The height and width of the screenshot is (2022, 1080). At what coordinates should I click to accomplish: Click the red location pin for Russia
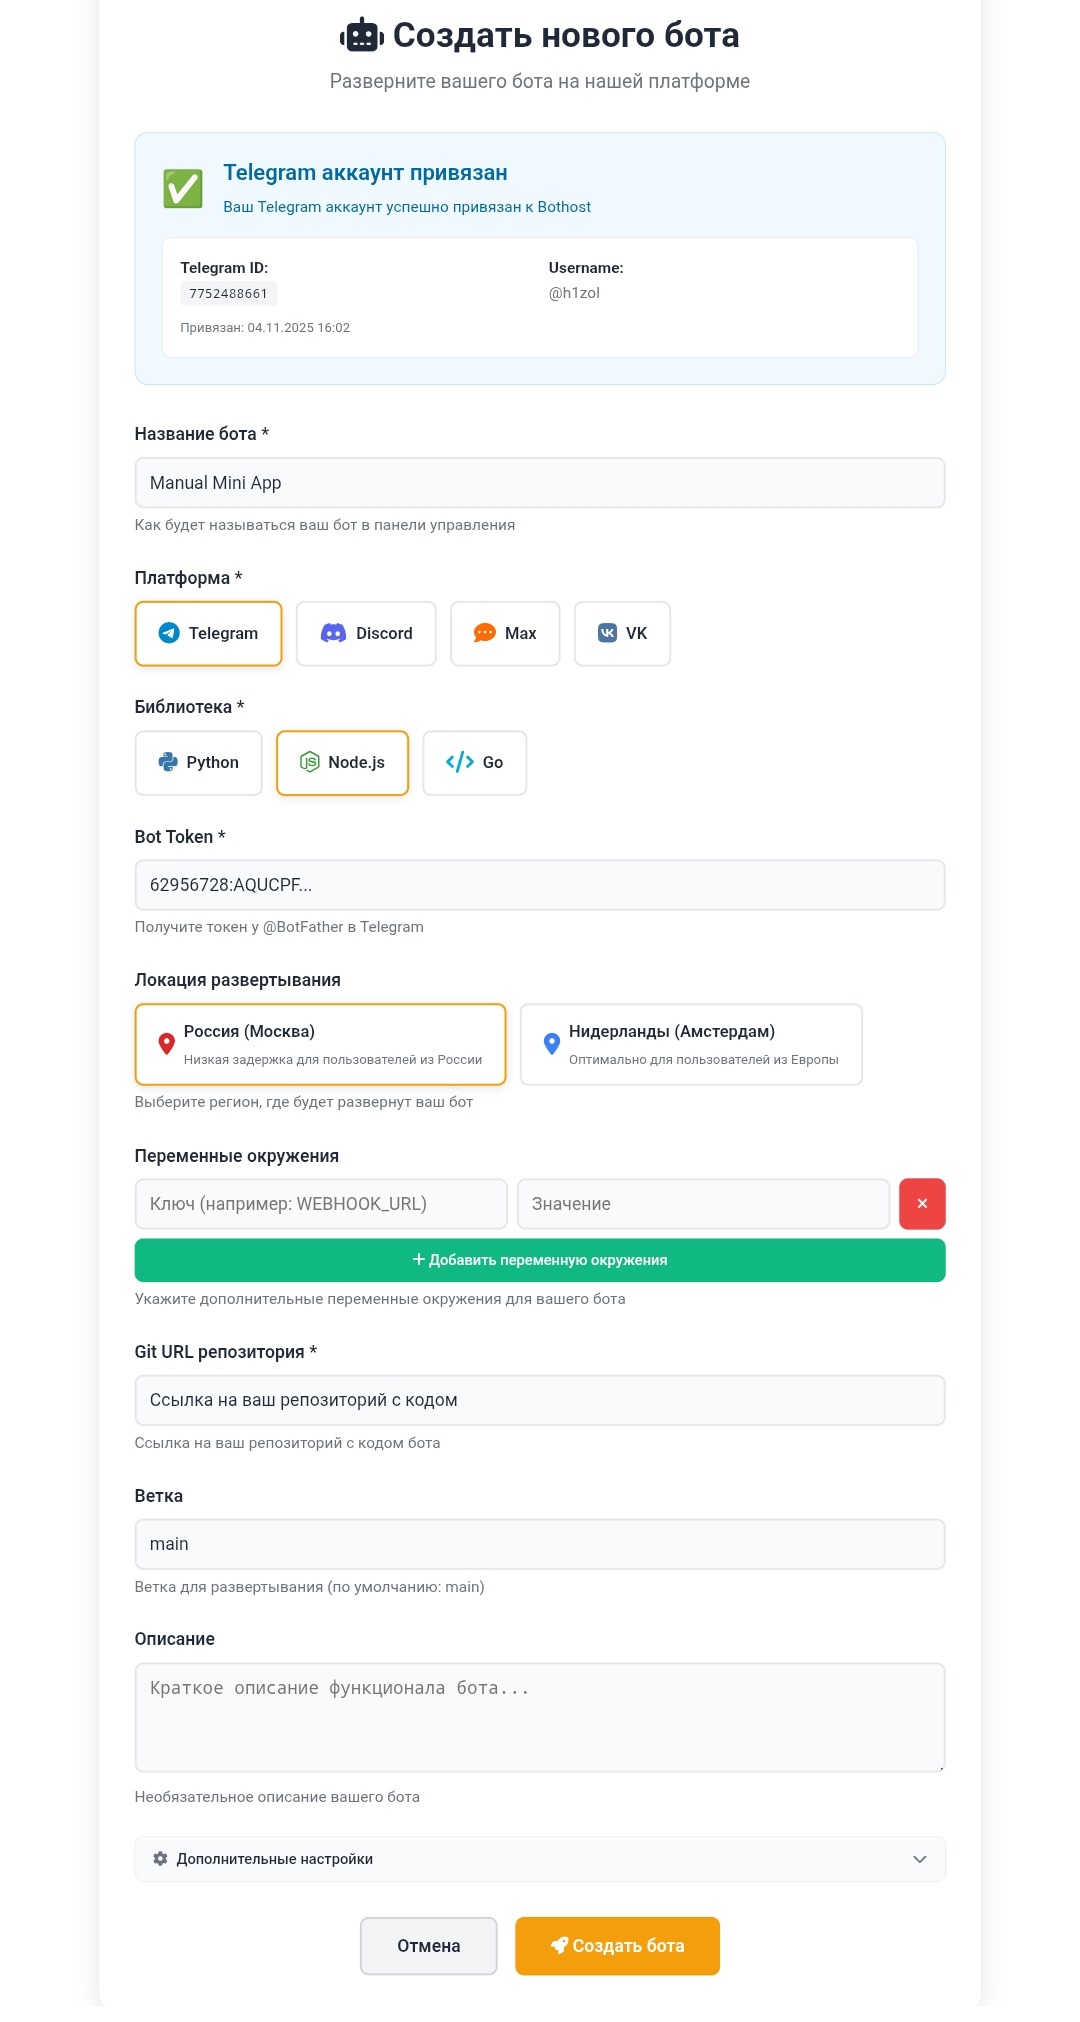(x=167, y=1044)
